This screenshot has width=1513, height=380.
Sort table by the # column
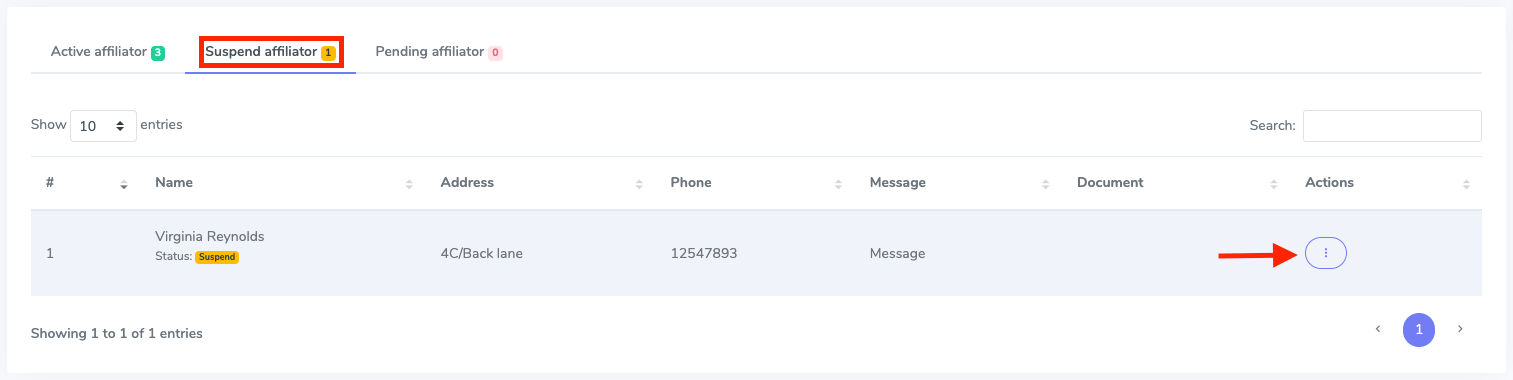tap(124, 184)
